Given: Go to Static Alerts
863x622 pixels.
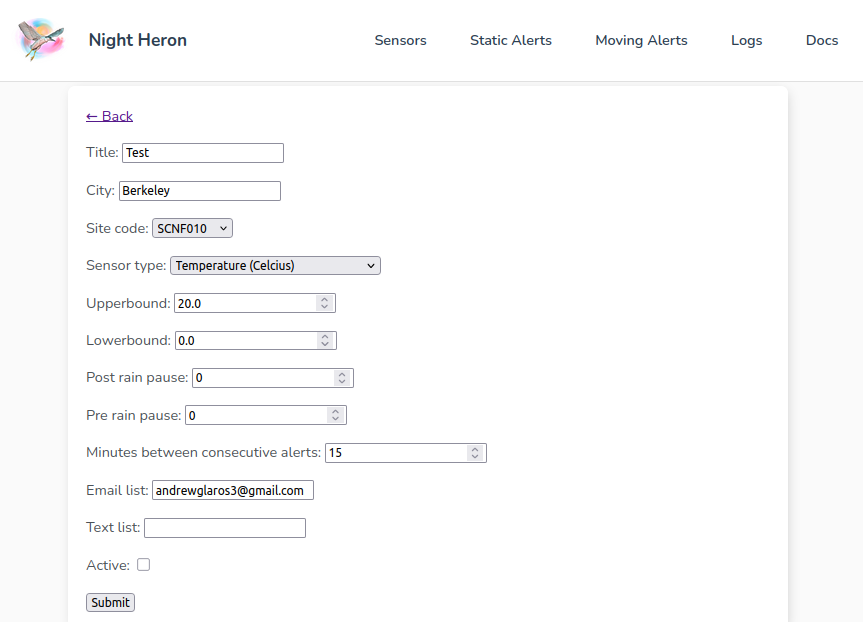Looking at the screenshot, I should point(510,41).
